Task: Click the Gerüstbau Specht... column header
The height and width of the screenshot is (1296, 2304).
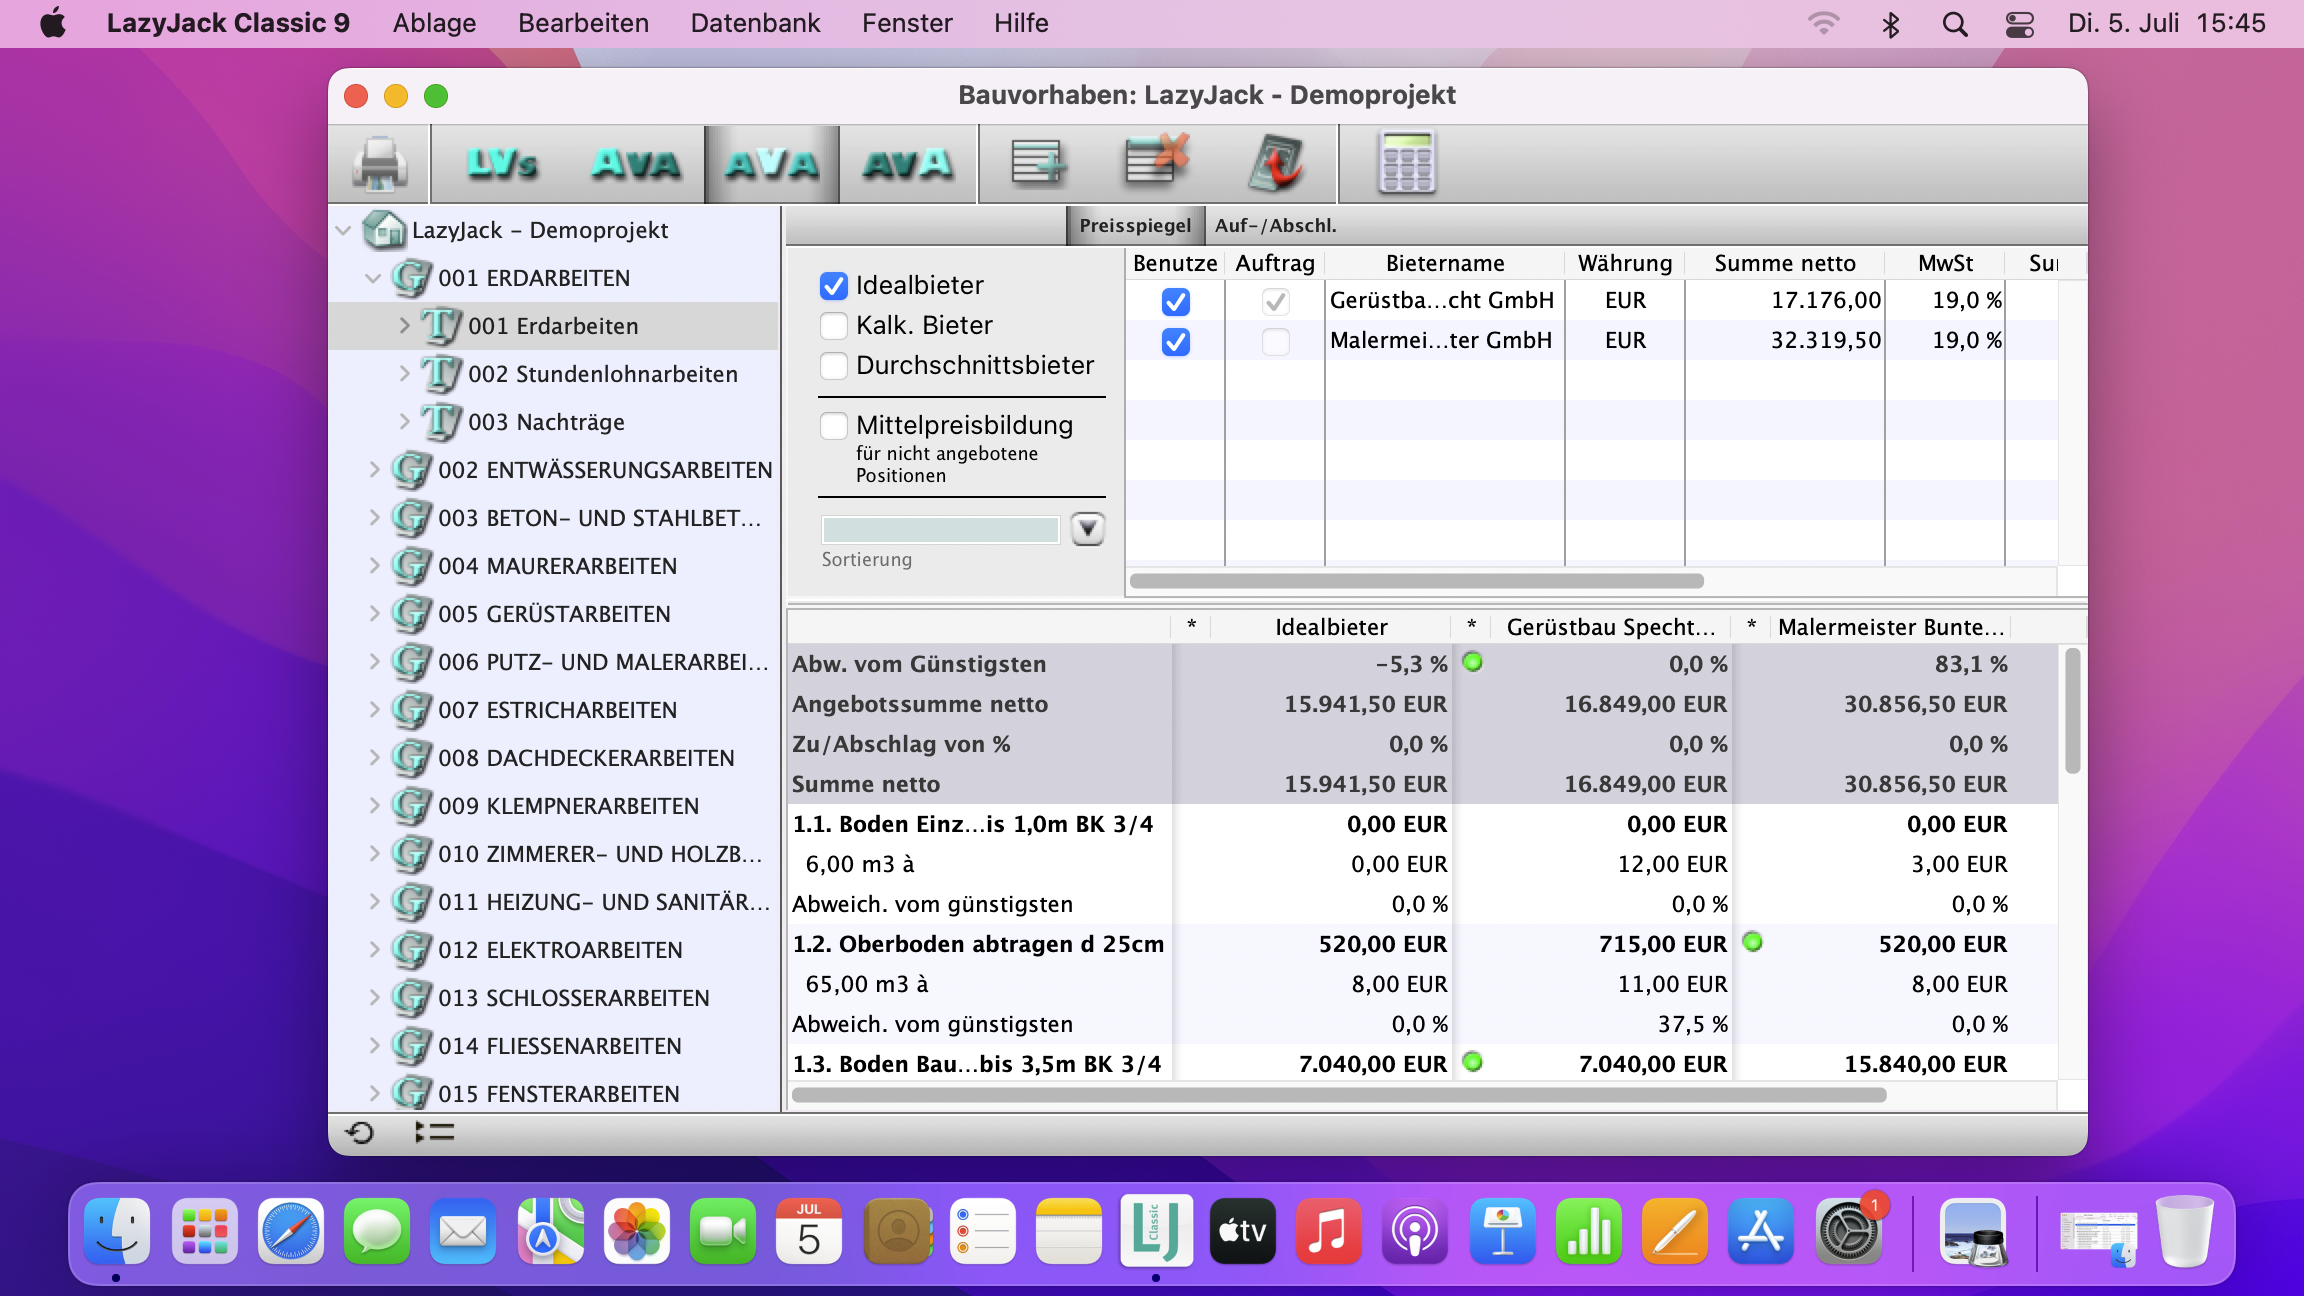Action: [1610, 627]
